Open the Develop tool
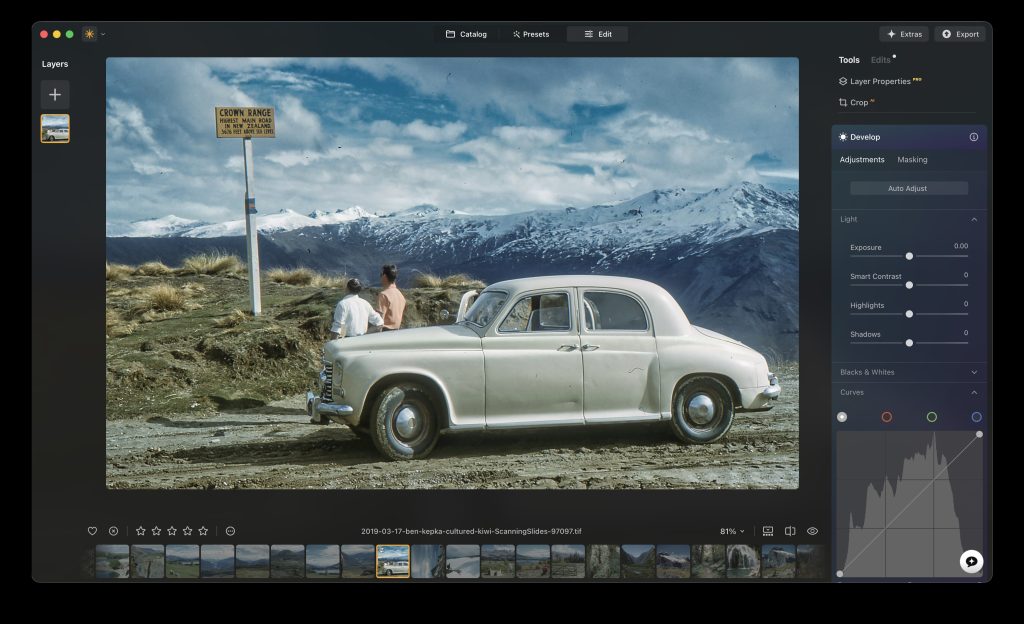1024x624 pixels. tap(866, 137)
